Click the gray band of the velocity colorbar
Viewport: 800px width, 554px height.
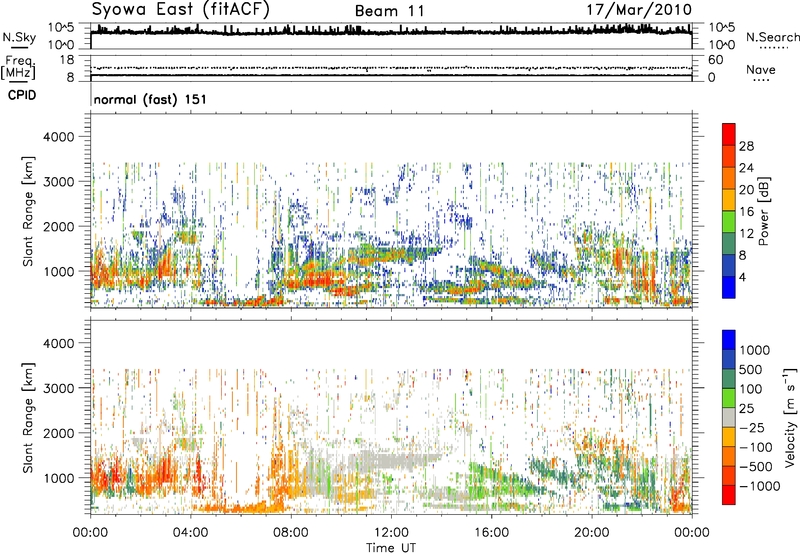click(729, 418)
